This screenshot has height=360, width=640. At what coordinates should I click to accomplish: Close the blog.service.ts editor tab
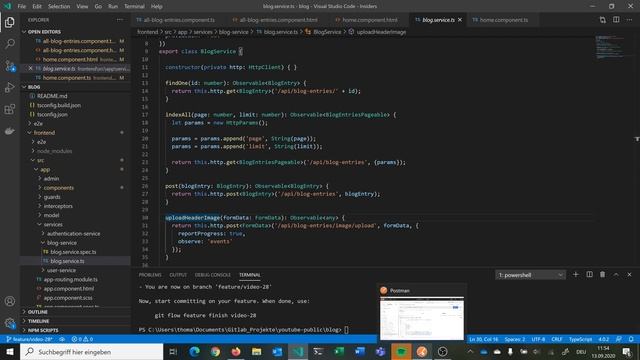point(460,20)
